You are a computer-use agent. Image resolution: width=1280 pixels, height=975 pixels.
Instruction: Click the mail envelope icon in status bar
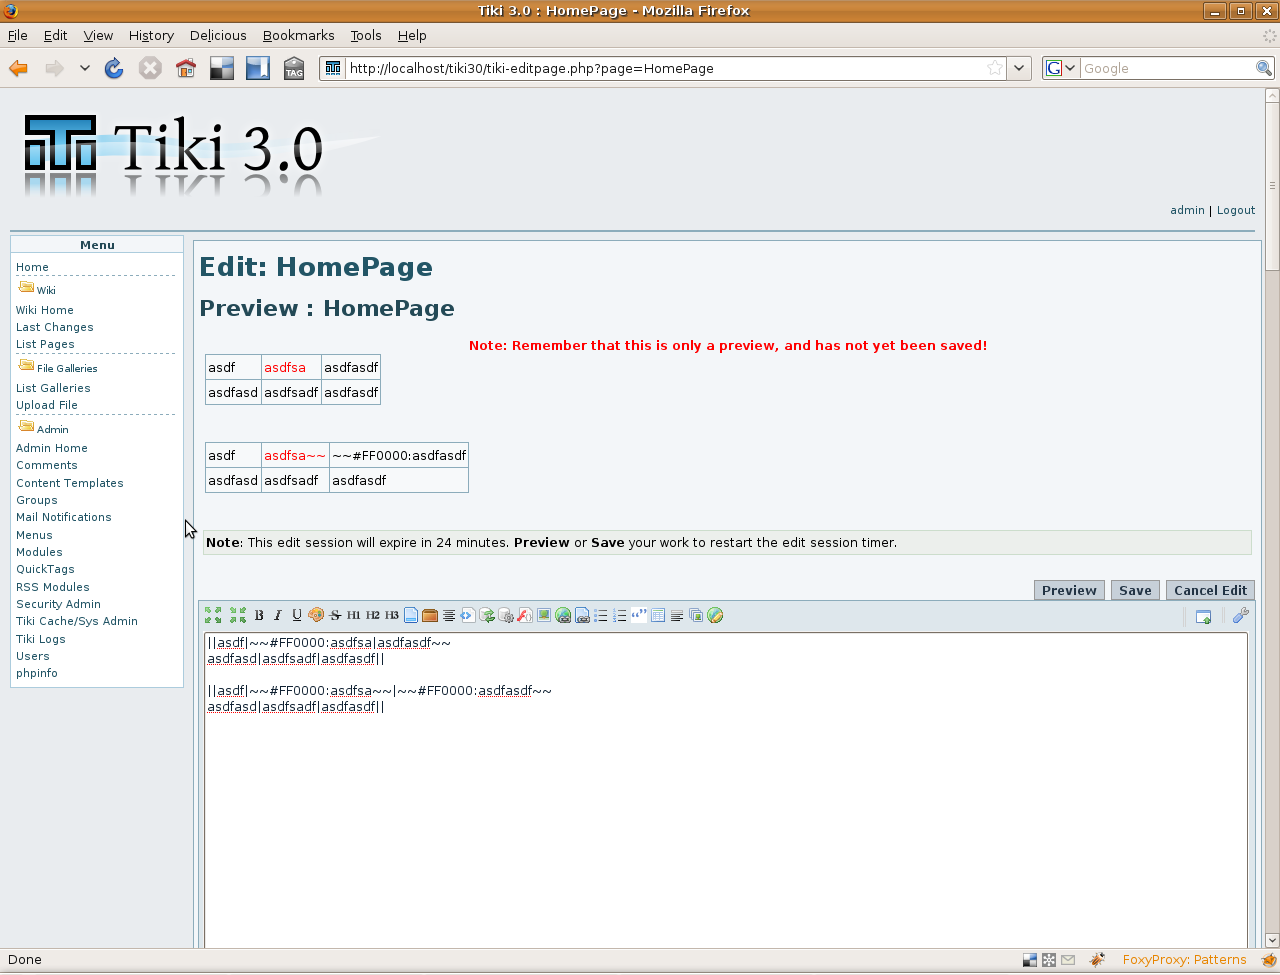coord(1068,960)
